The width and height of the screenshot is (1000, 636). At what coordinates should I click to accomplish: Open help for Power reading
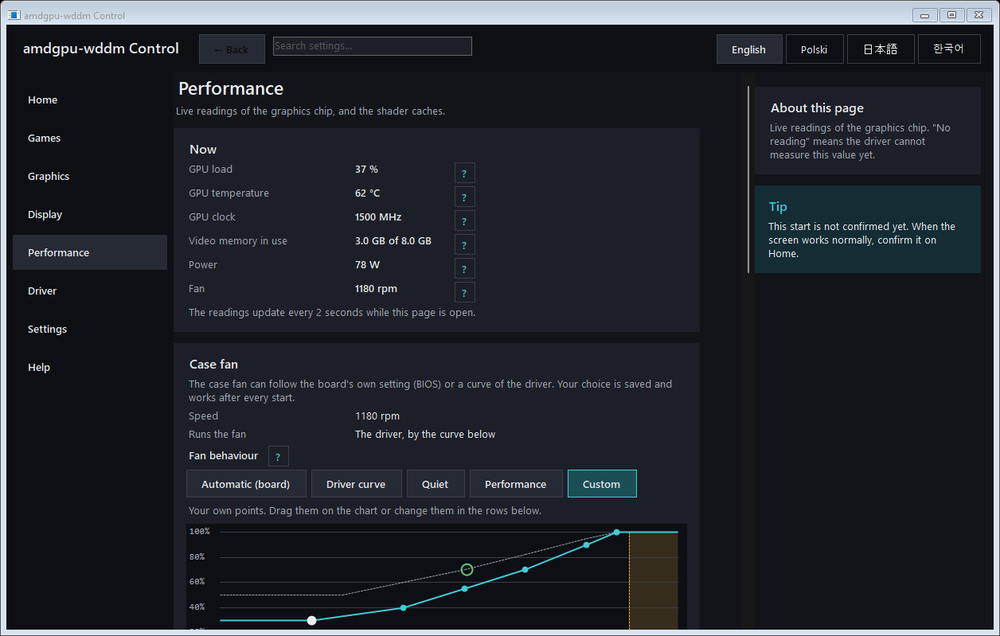tap(464, 269)
